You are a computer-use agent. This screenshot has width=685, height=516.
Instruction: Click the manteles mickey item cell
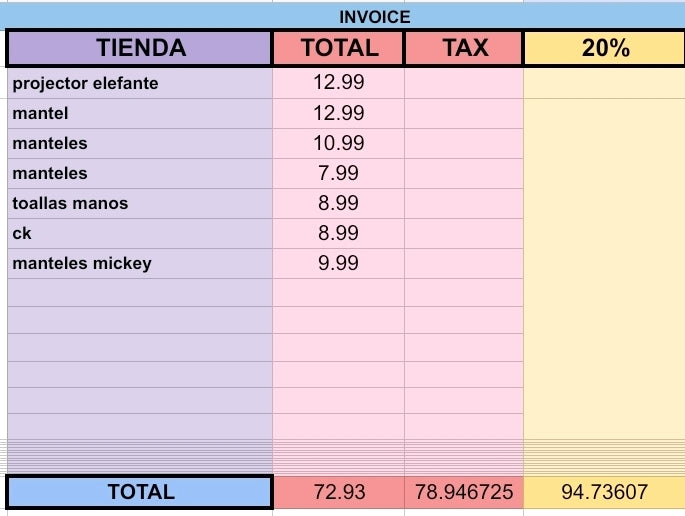140,263
